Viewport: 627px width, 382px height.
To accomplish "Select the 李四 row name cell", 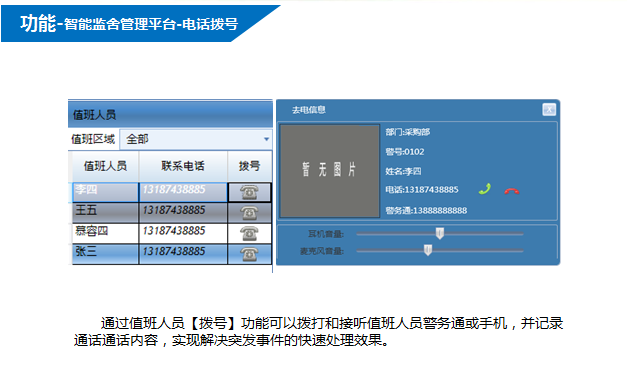I will click(x=105, y=192).
